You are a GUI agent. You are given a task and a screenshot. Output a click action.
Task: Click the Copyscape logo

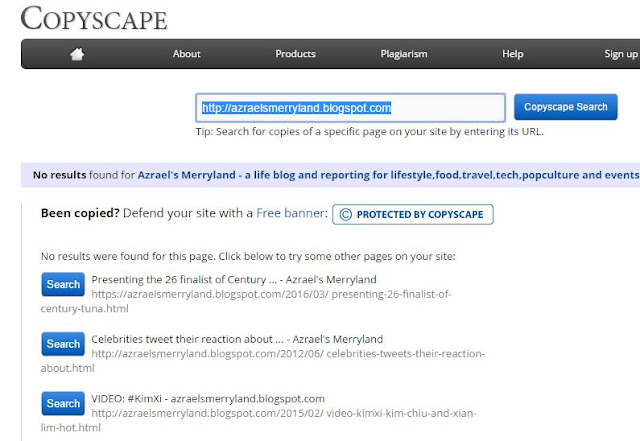(94, 18)
